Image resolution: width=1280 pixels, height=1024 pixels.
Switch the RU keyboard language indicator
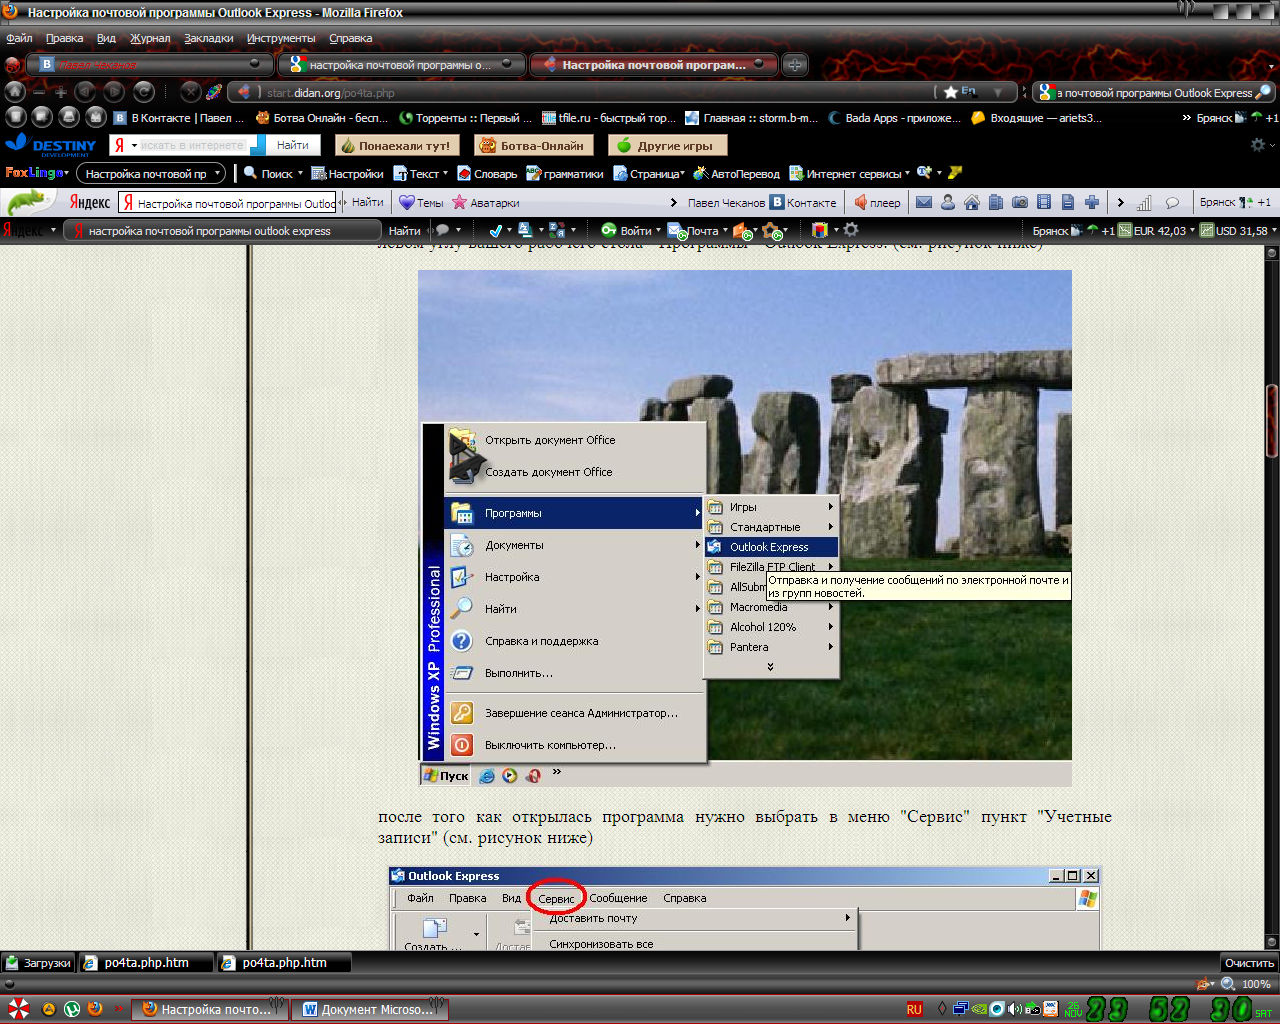pyautogui.click(x=914, y=1009)
